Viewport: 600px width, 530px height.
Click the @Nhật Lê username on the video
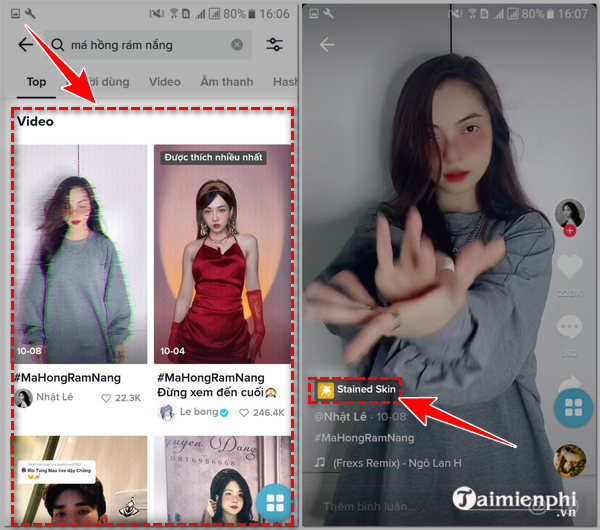point(340,417)
